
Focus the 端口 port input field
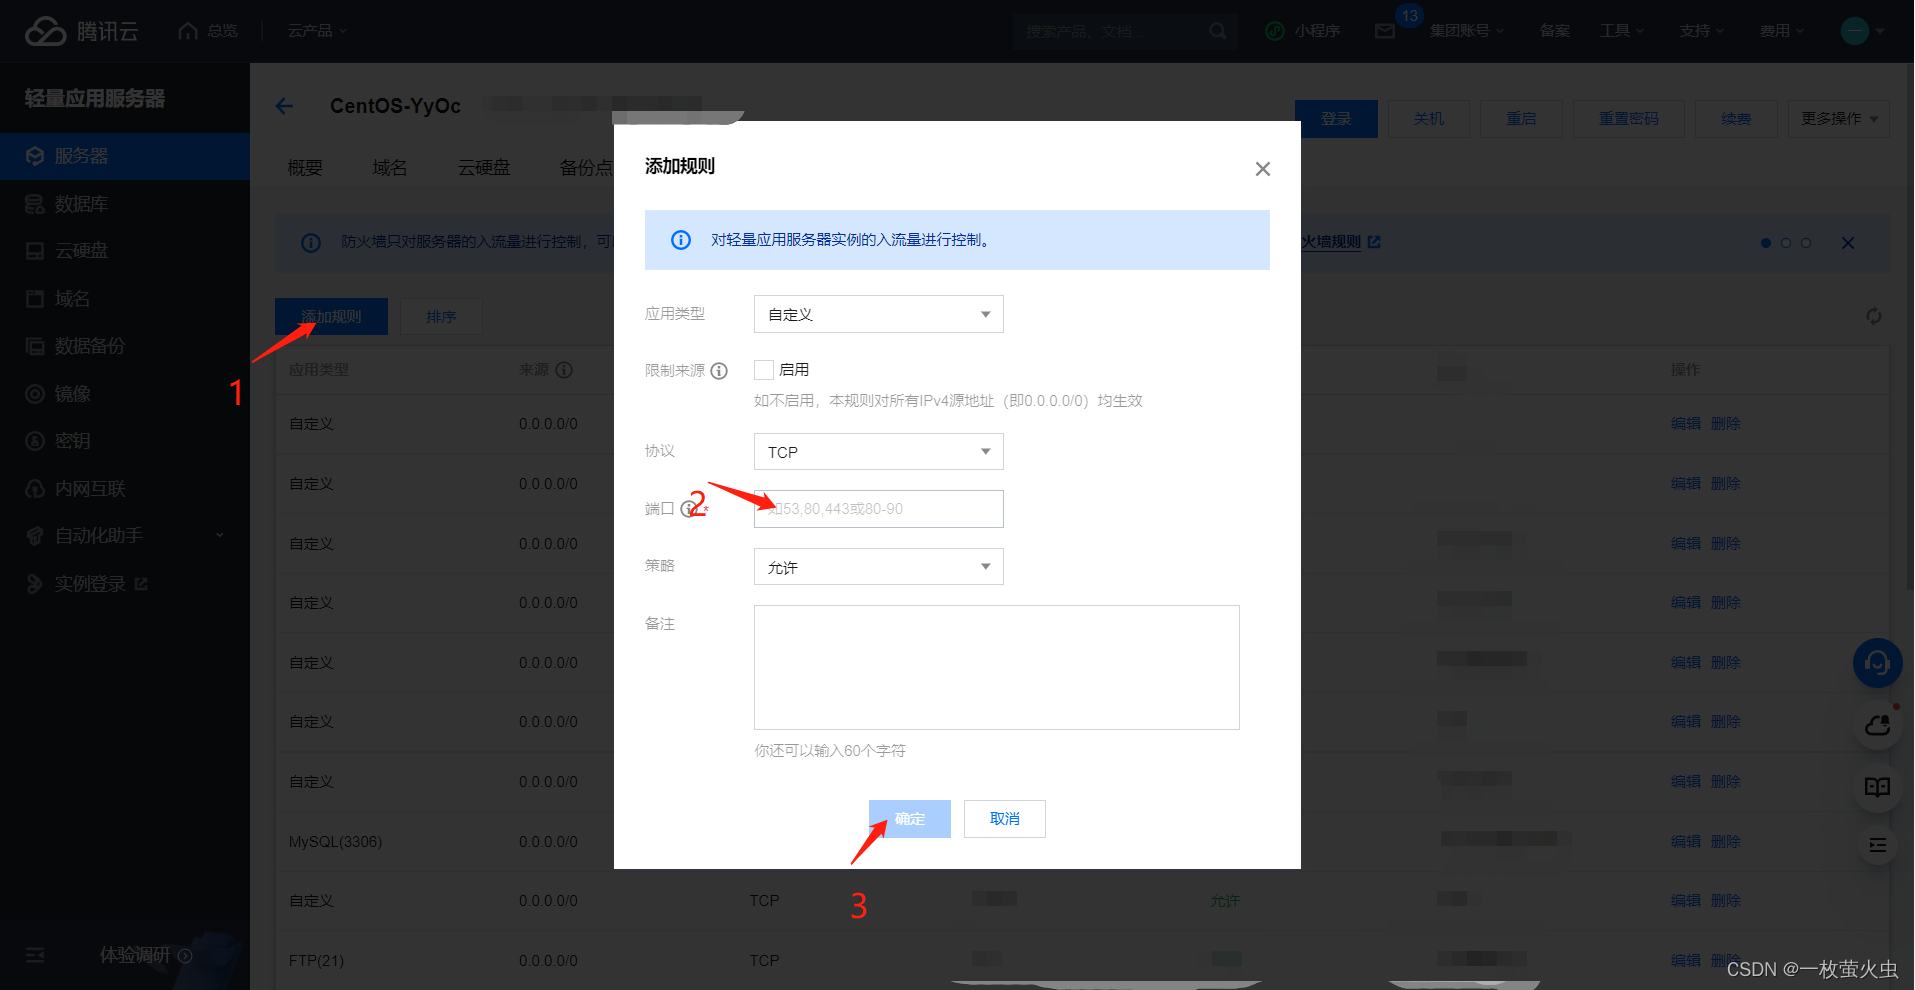(878, 509)
